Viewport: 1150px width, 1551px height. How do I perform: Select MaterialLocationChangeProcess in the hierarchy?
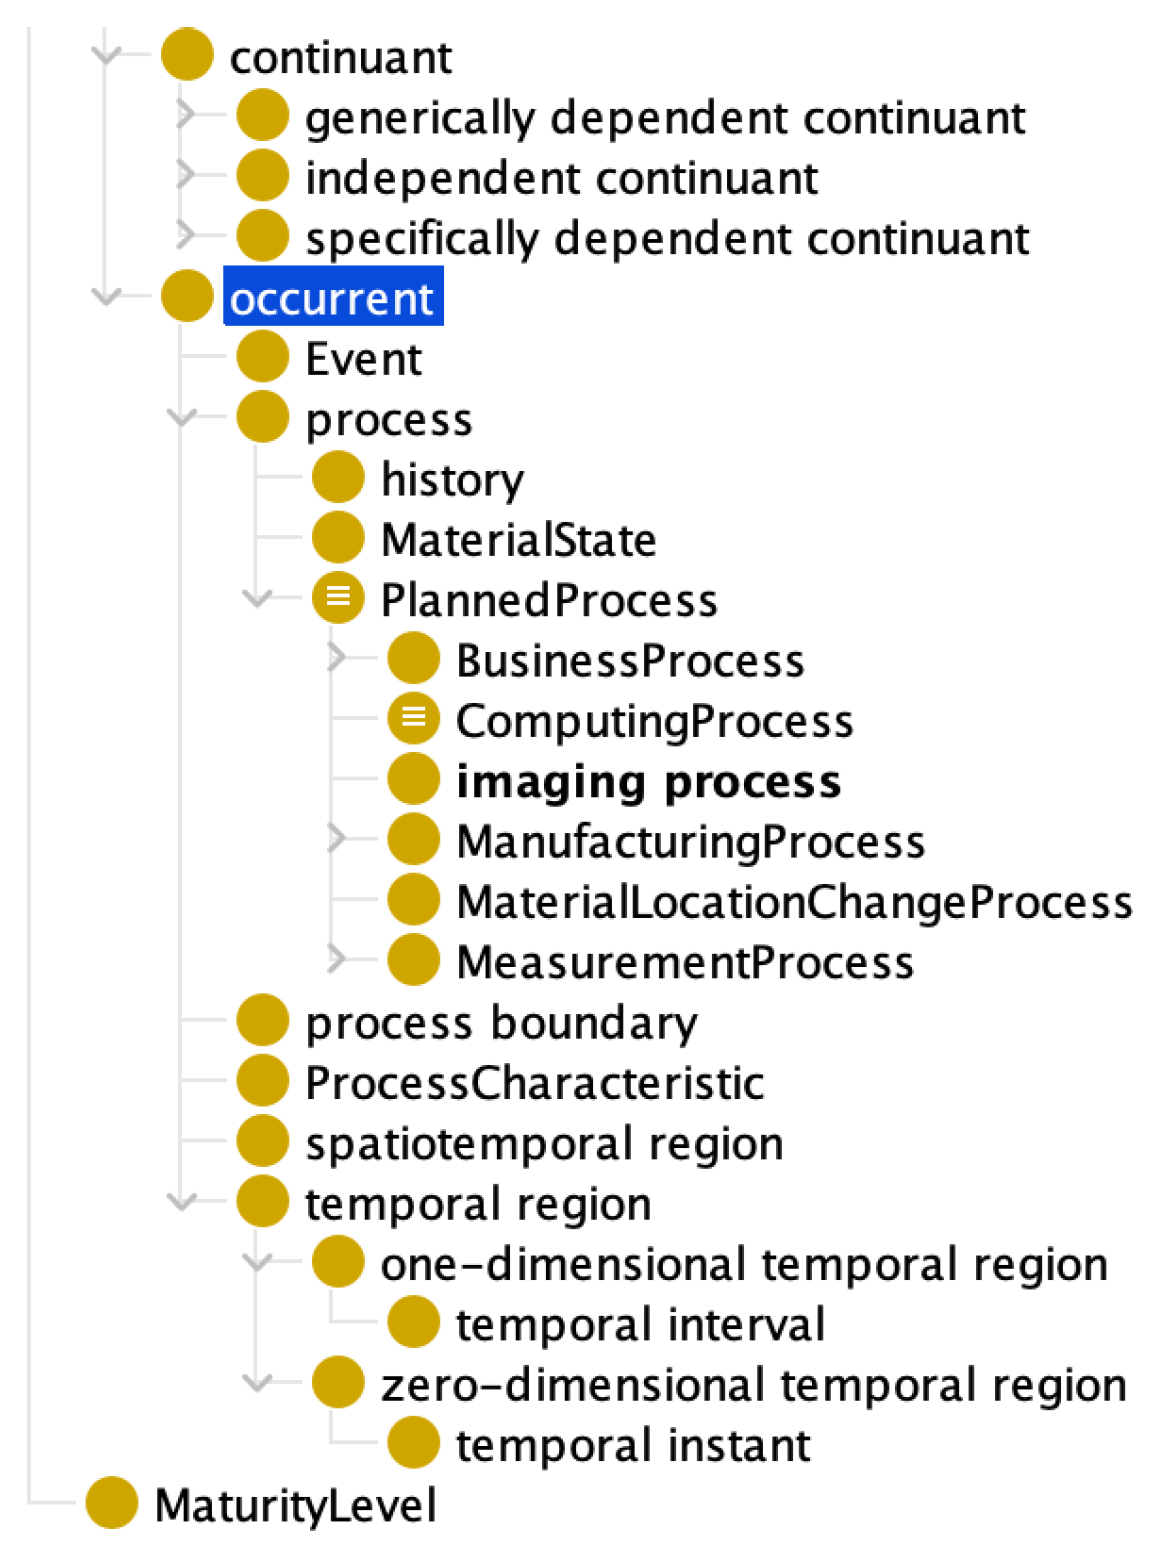(794, 901)
